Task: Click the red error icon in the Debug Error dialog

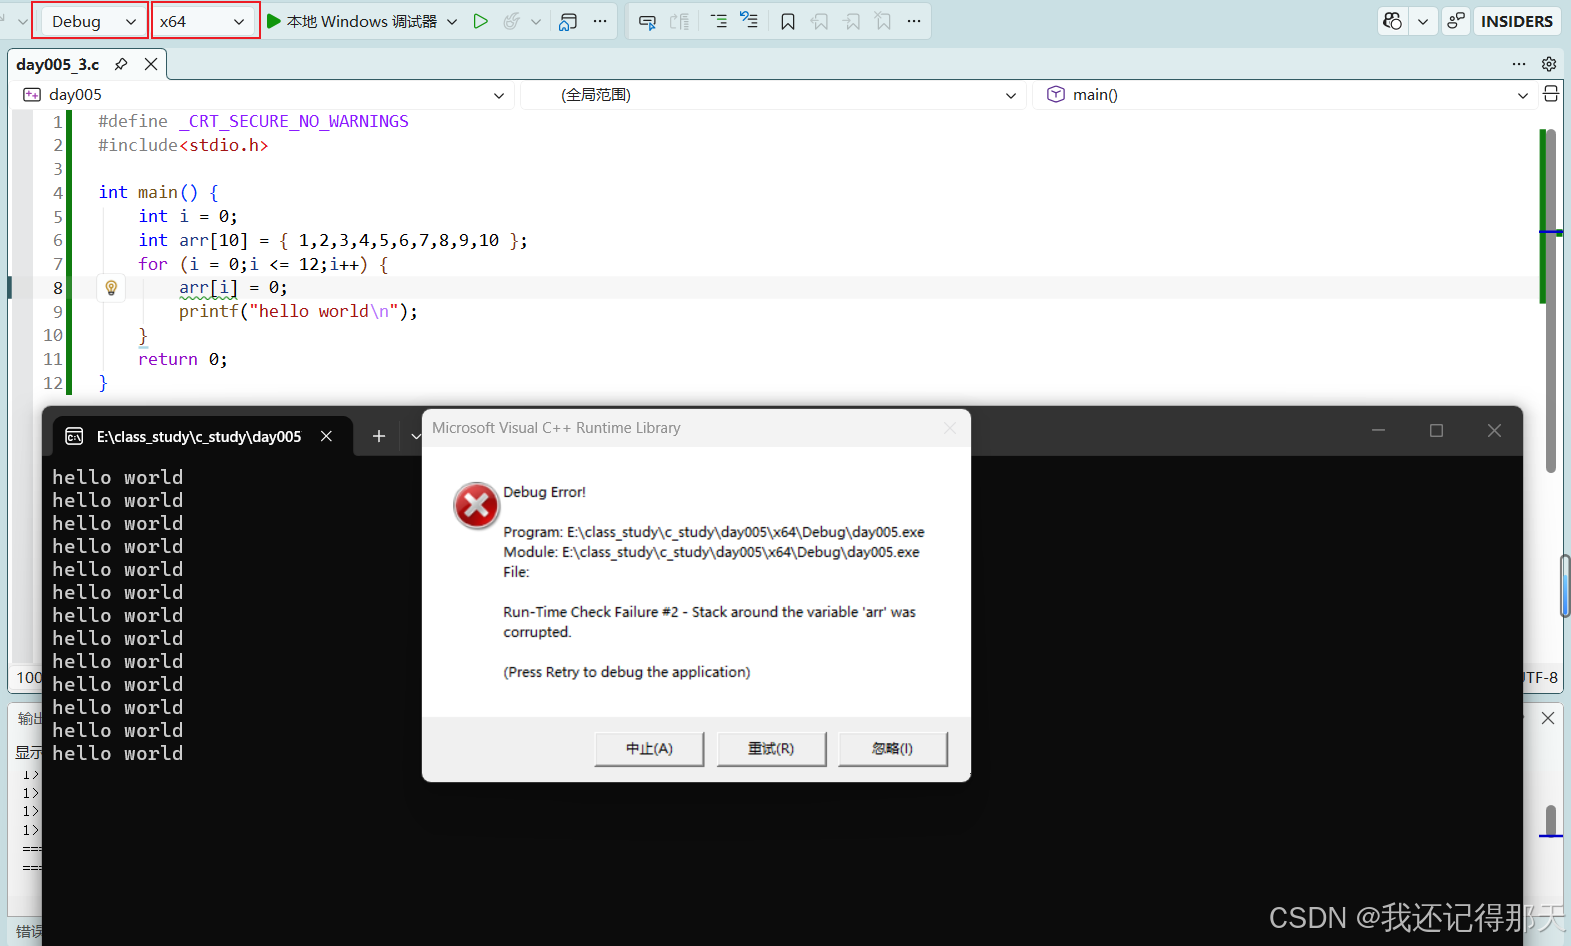Action: coord(476,506)
